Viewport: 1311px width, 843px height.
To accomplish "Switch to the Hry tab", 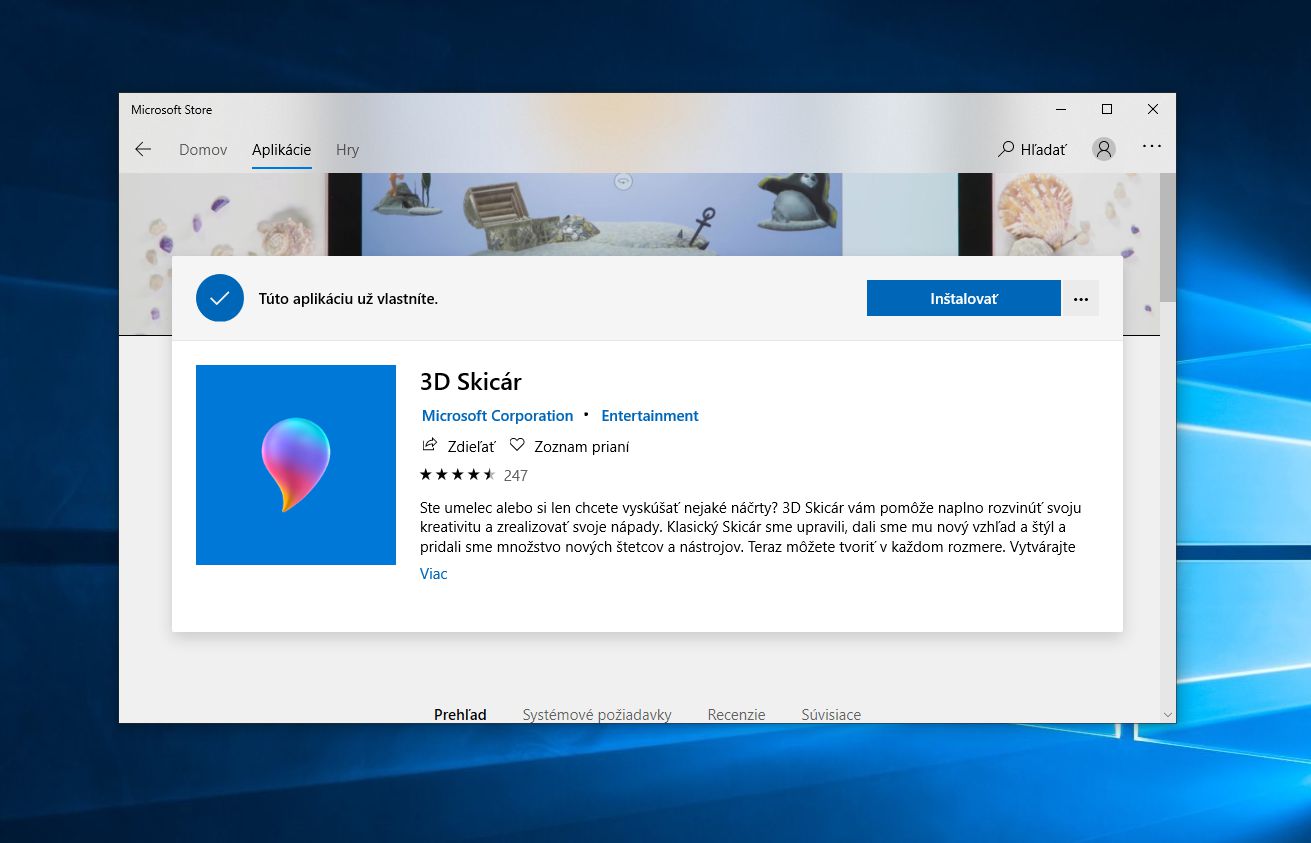I will click(347, 150).
